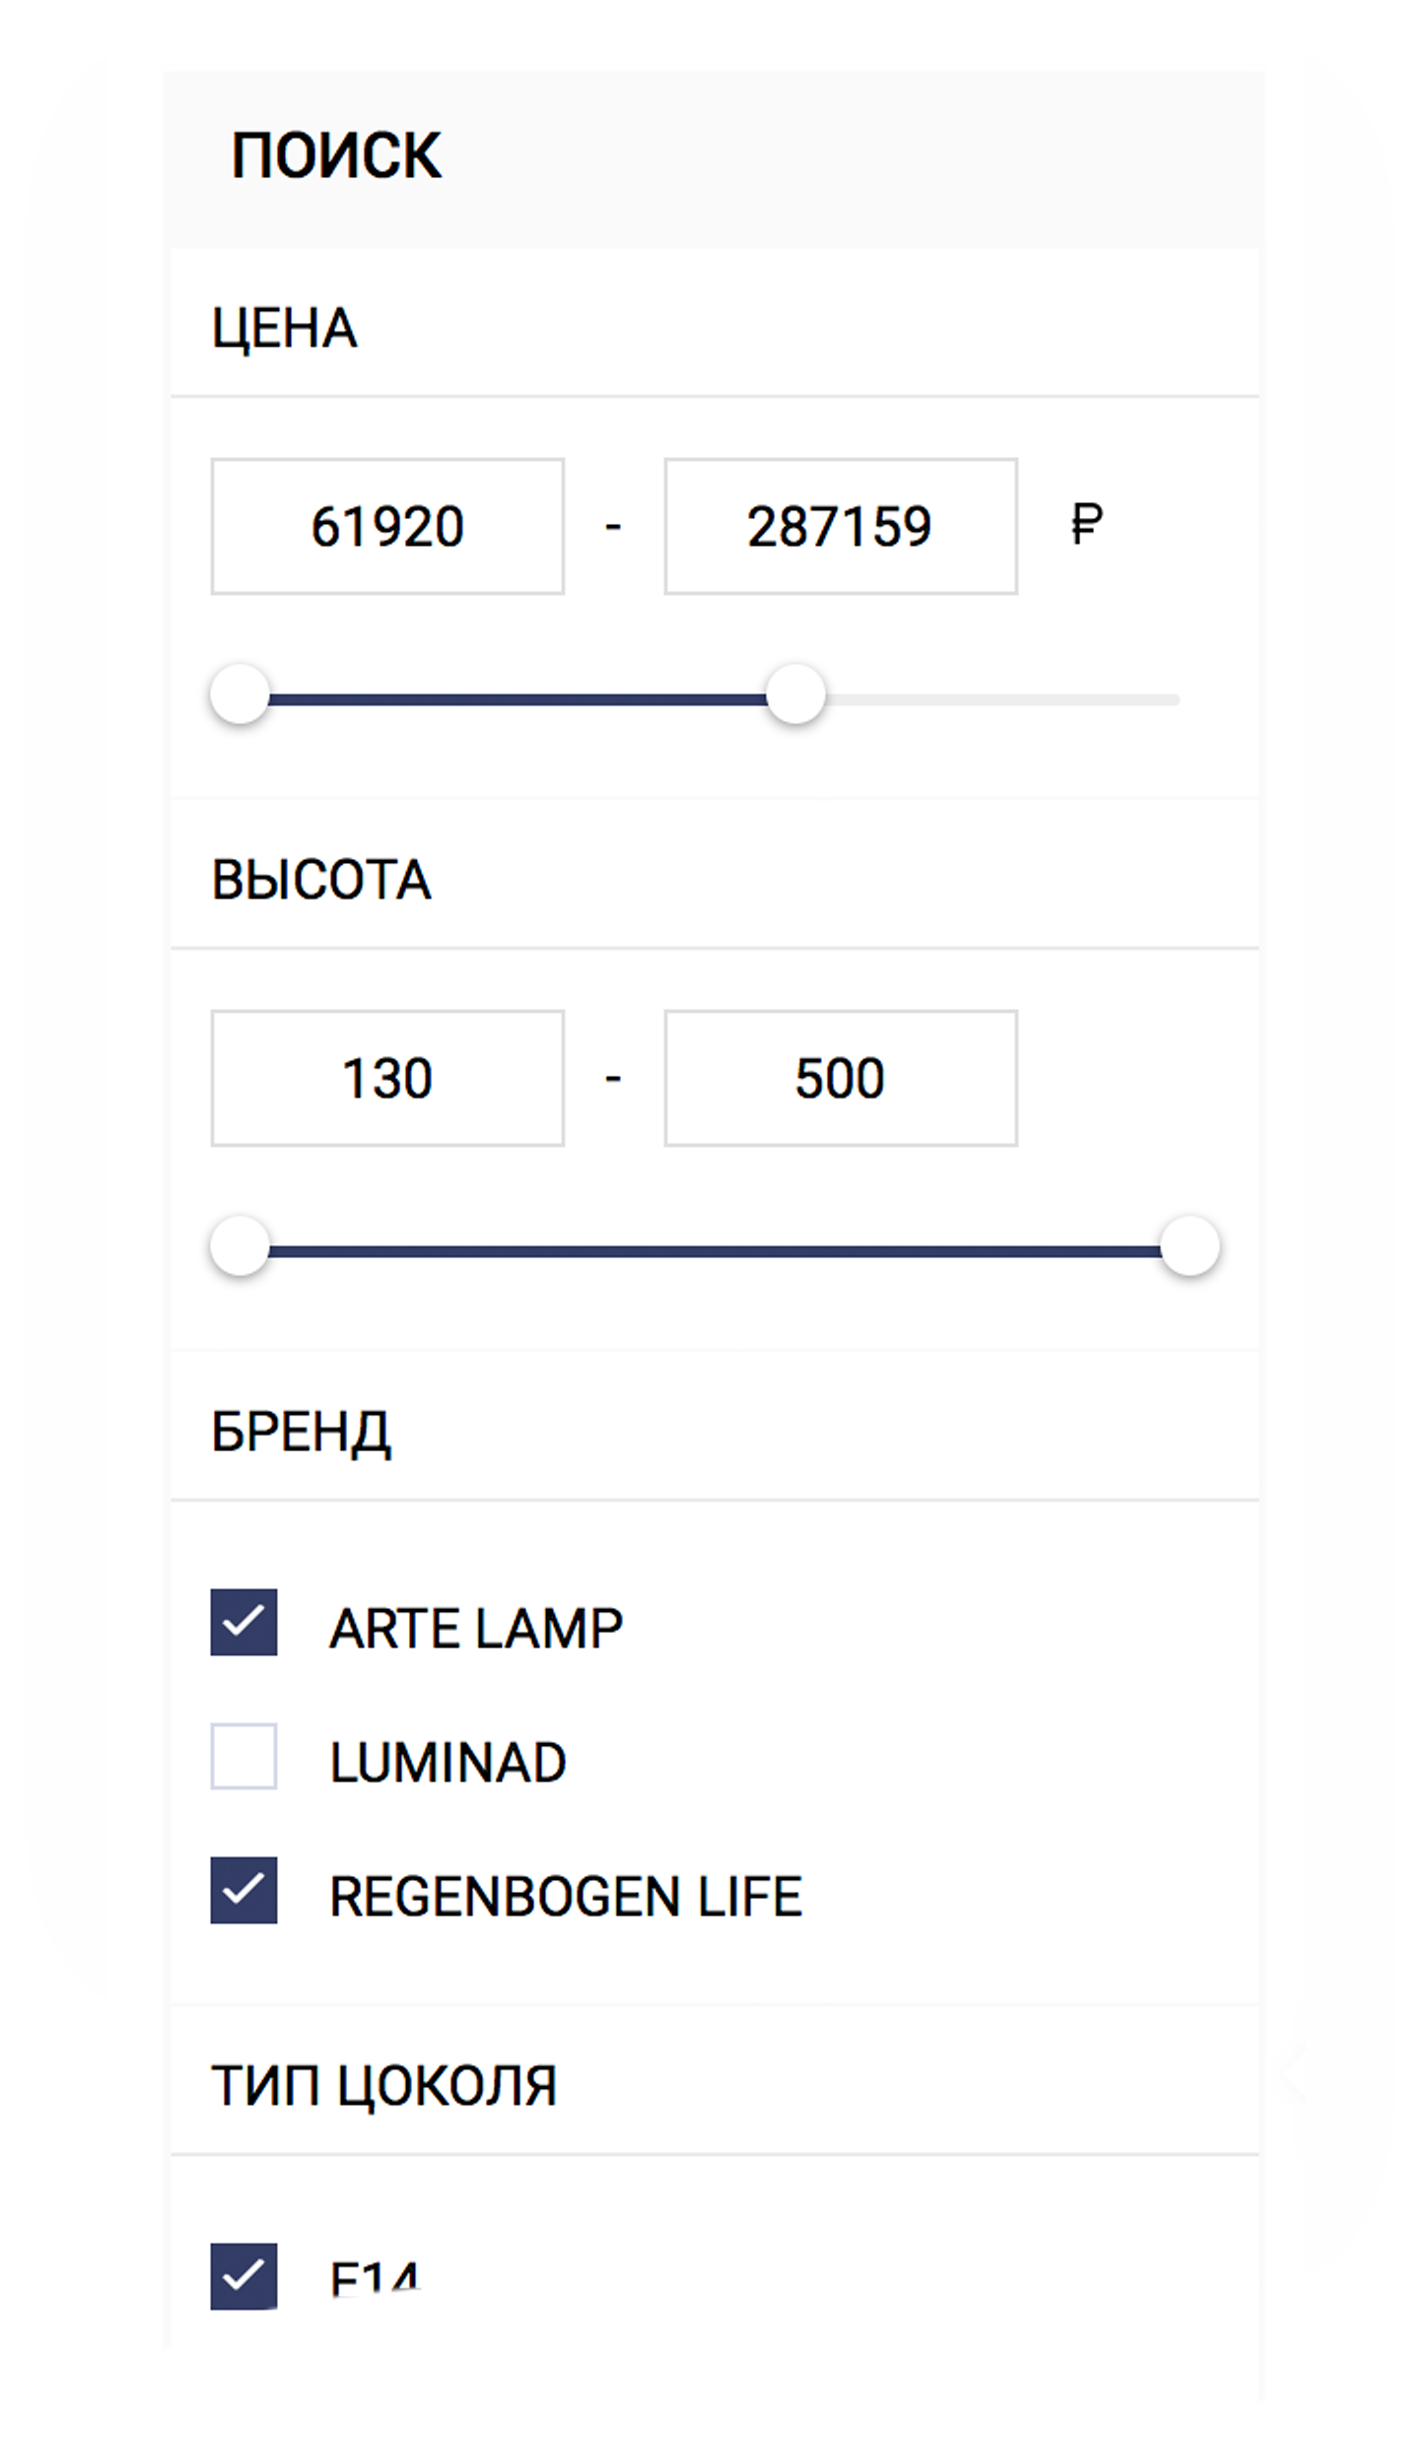Check the LUMINAD brand checkbox

coord(243,1756)
